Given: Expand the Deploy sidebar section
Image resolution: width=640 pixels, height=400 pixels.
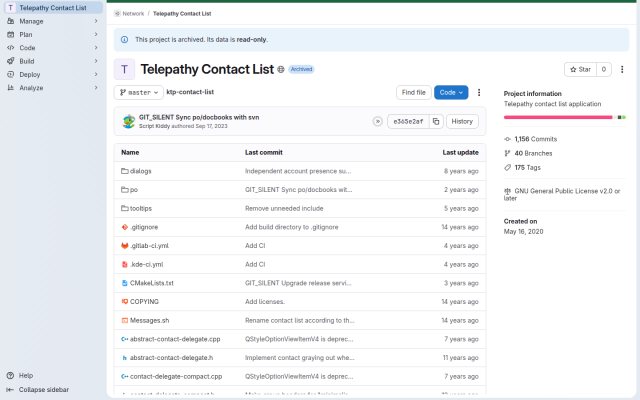Looking at the screenshot, I should pyautogui.click(x=53, y=75).
